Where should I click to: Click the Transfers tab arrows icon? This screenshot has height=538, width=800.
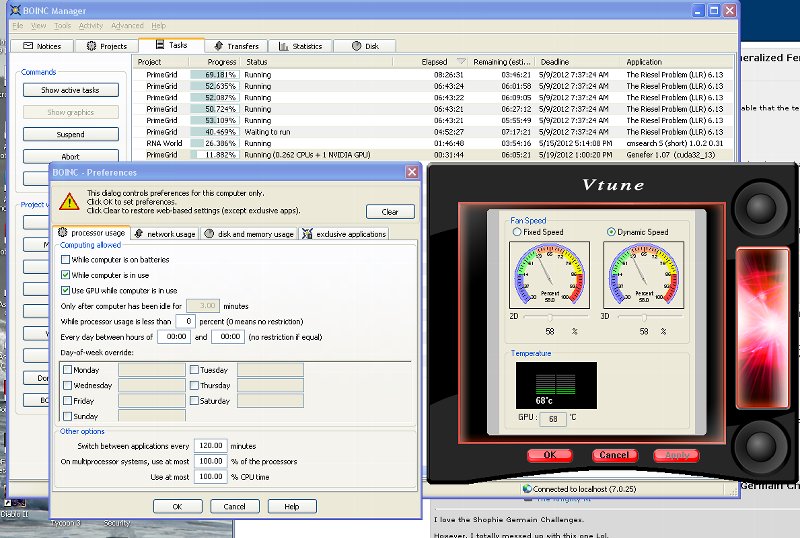(217, 46)
